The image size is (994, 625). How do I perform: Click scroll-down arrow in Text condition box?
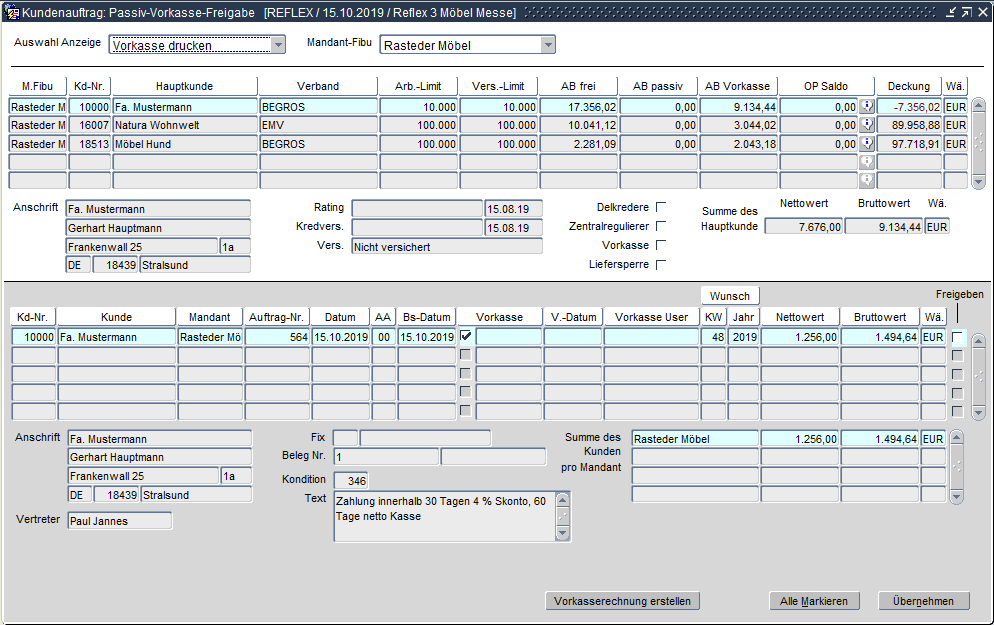point(562,534)
